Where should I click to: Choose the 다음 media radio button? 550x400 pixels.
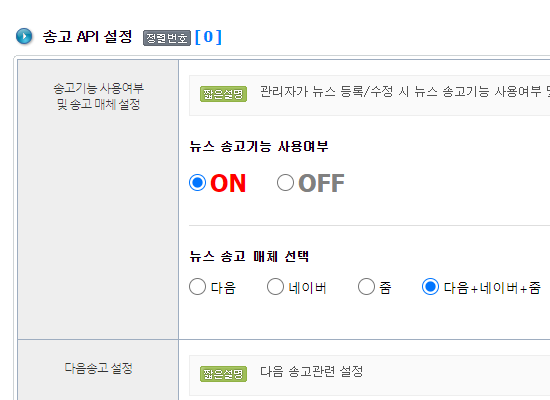click(197, 287)
